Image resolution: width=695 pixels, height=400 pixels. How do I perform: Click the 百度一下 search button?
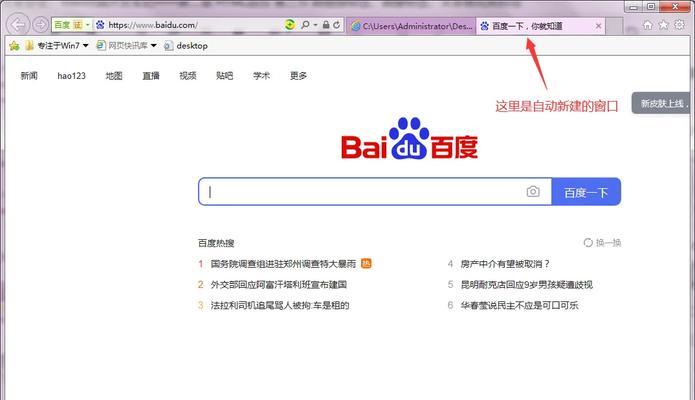(x=586, y=192)
